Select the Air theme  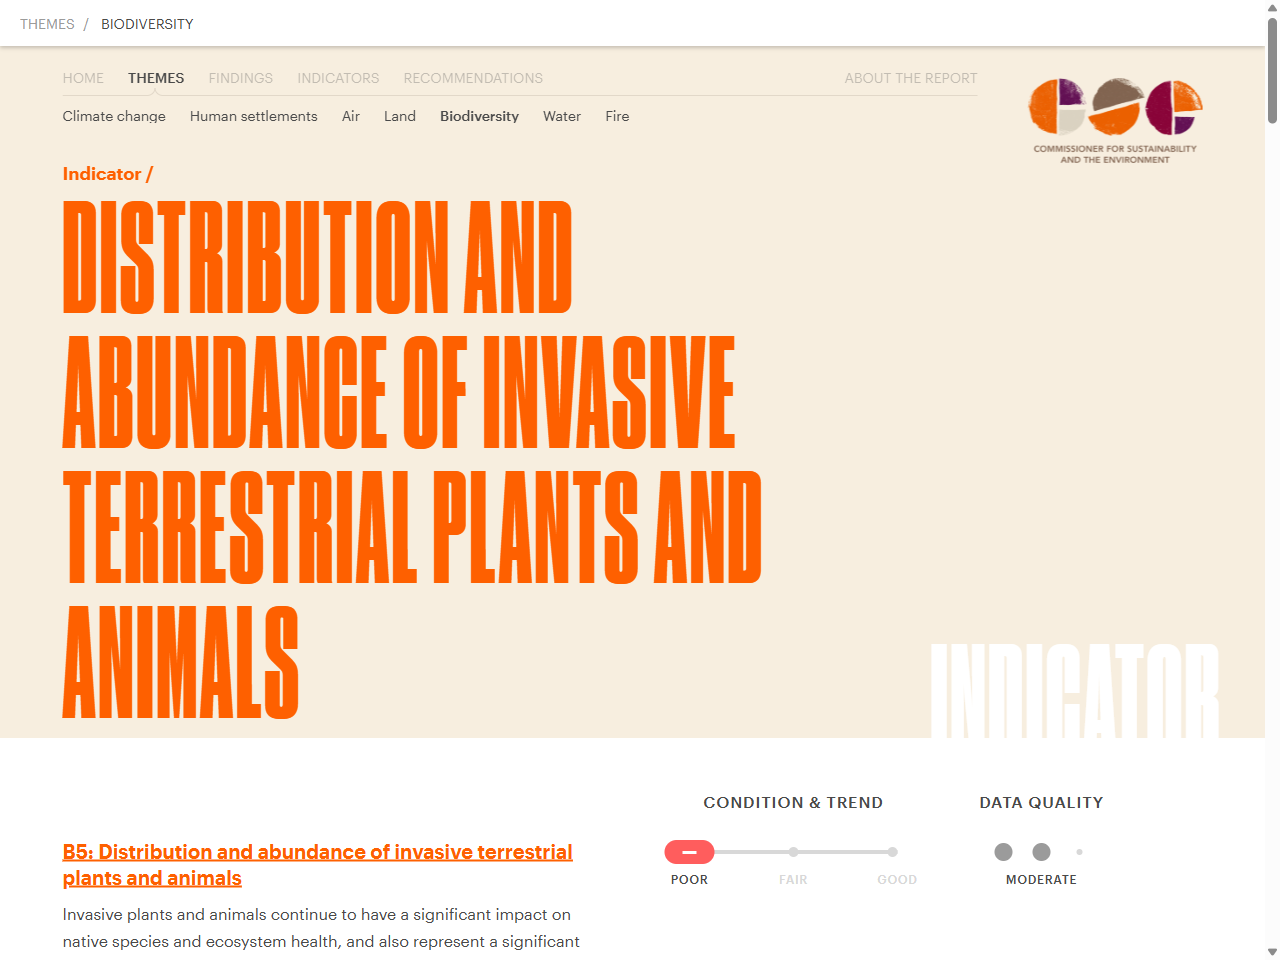coord(351,116)
